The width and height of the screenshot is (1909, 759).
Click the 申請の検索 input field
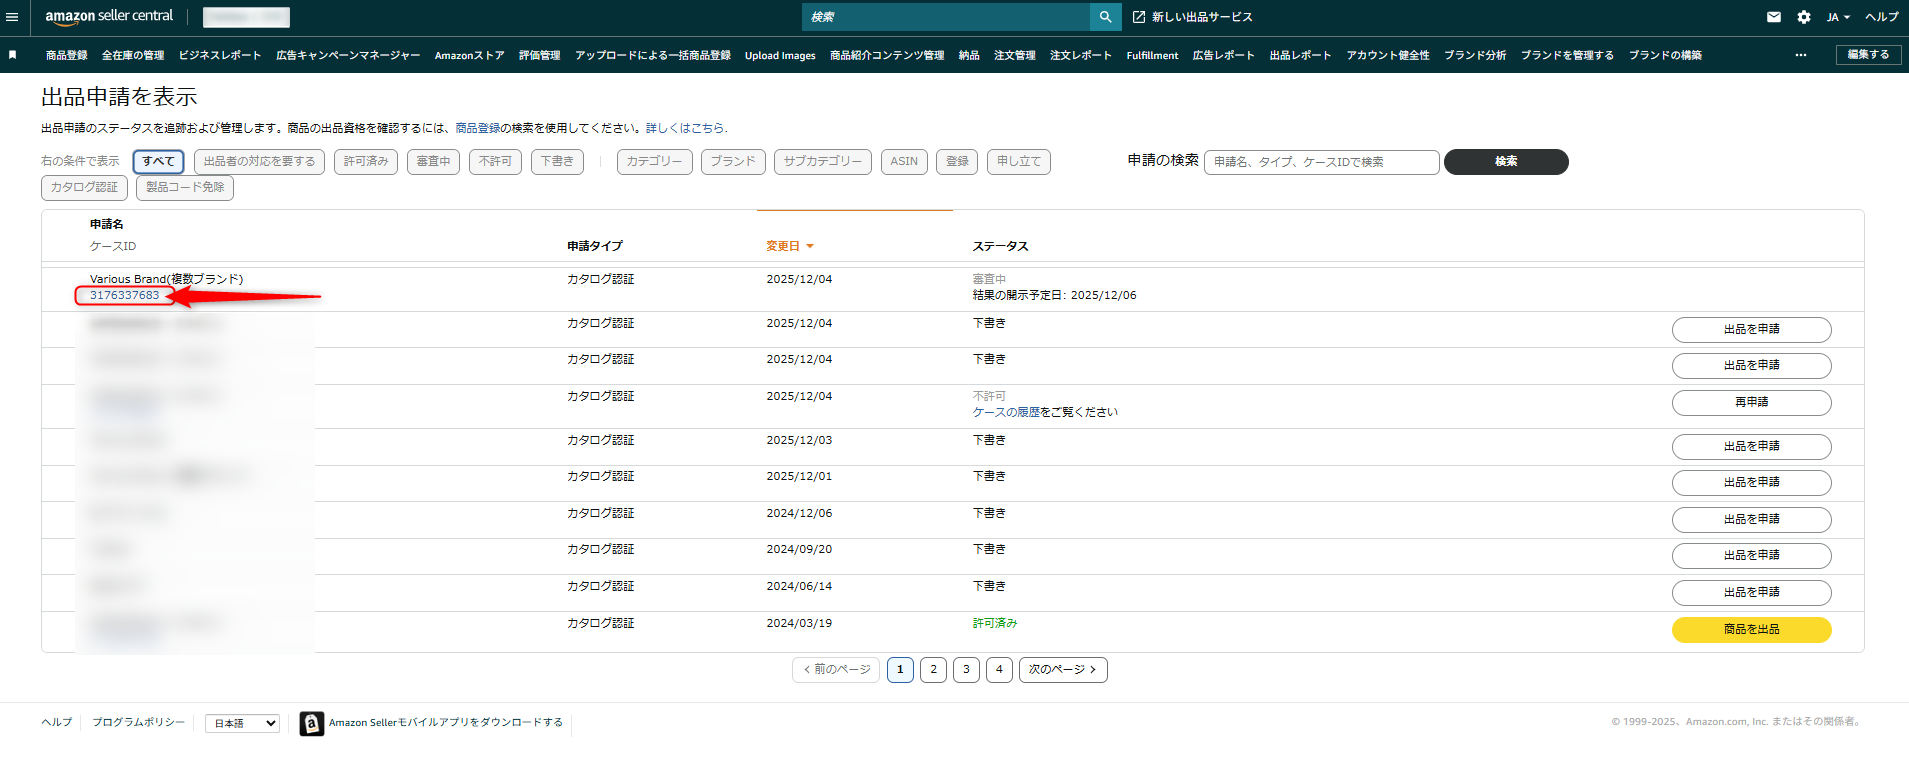coord(1320,162)
